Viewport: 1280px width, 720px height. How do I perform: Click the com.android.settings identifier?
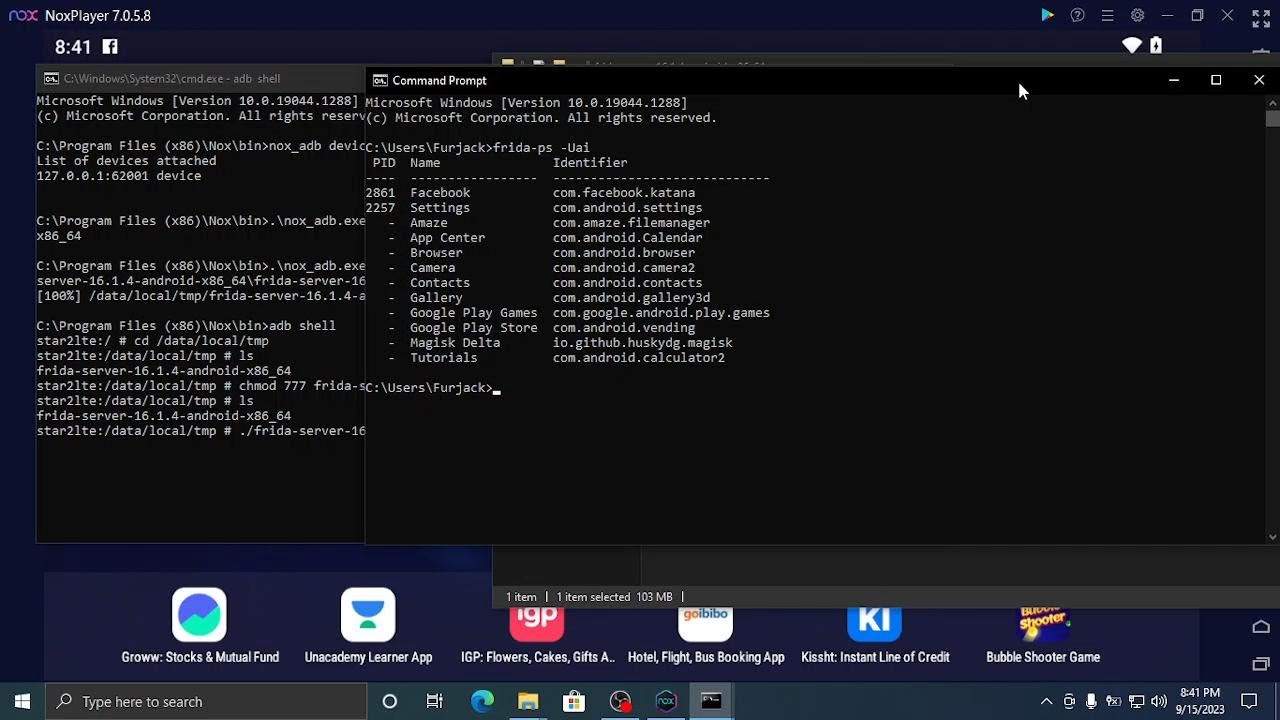click(x=628, y=208)
